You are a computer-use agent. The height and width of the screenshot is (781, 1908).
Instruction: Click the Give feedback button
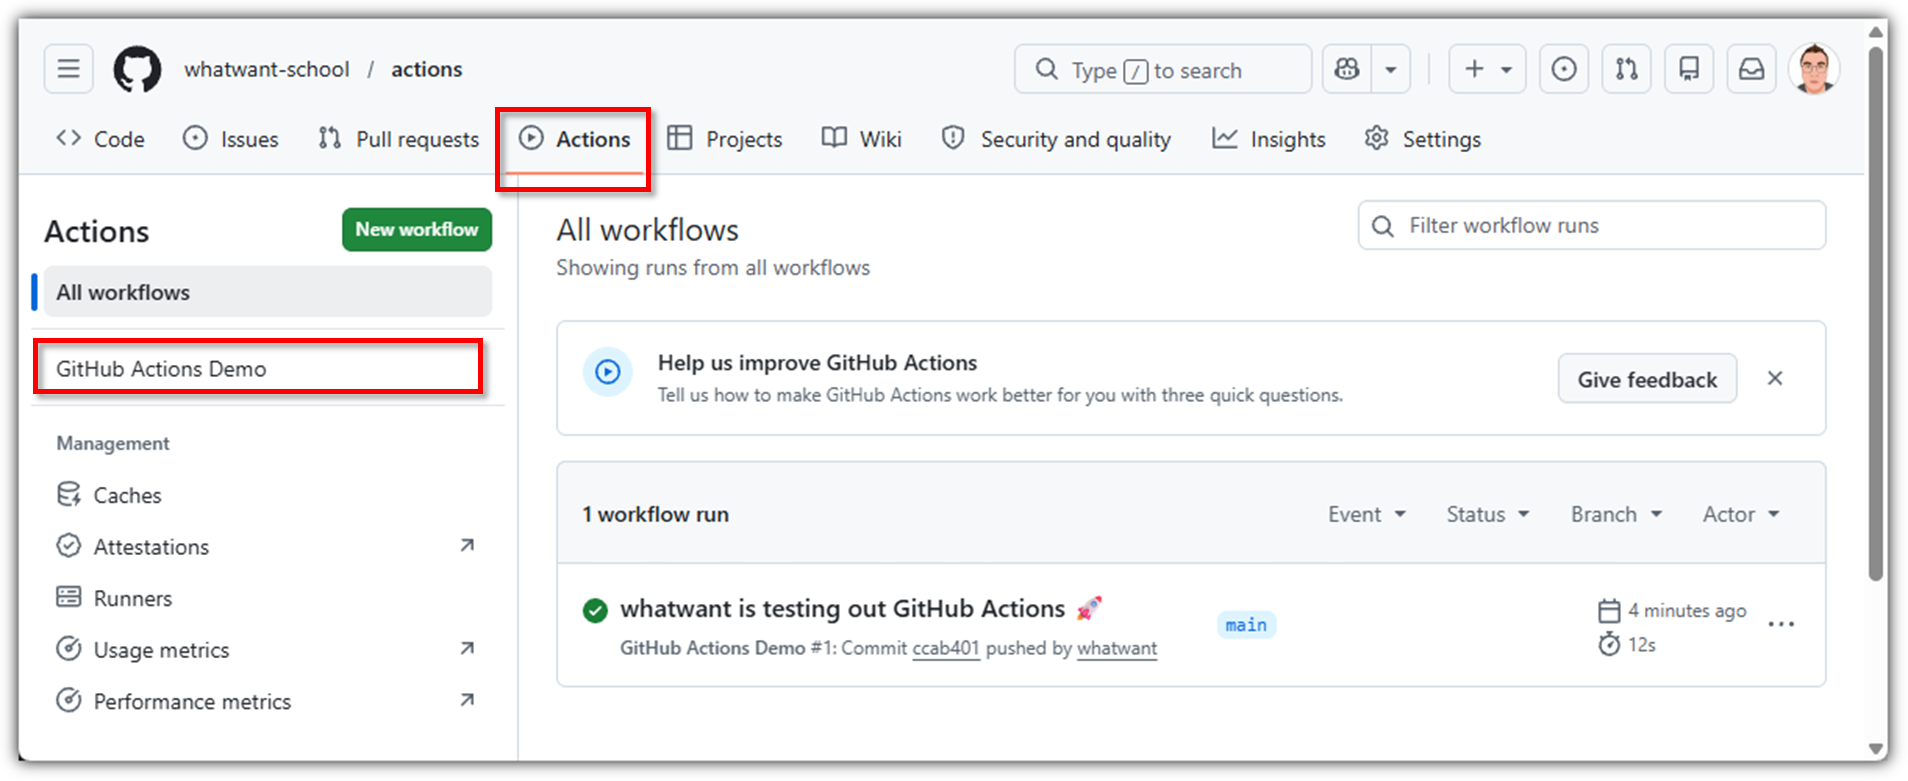tap(1647, 379)
